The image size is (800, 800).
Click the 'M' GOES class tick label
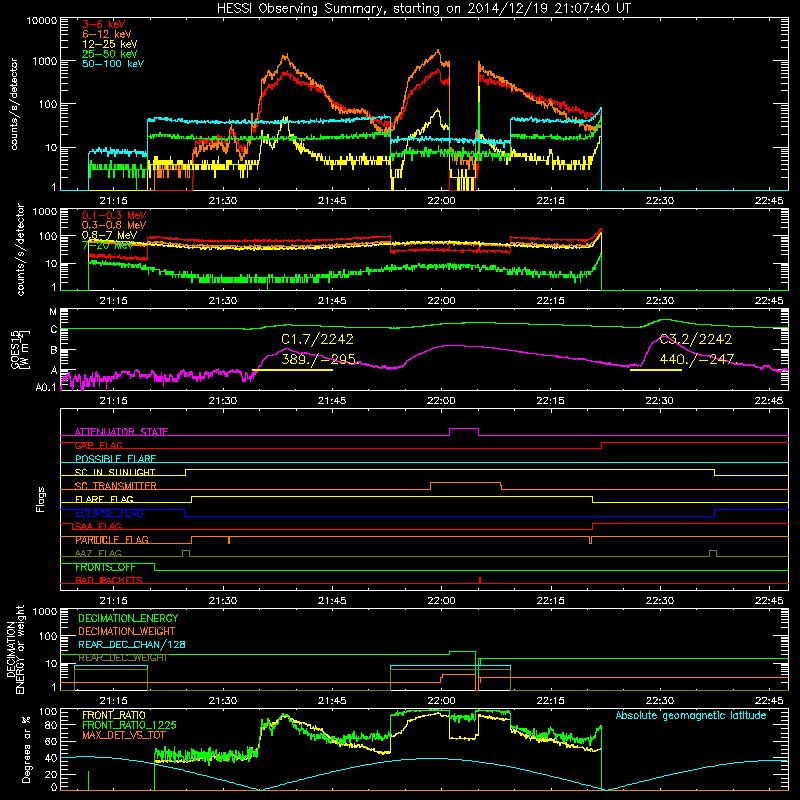point(53,312)
